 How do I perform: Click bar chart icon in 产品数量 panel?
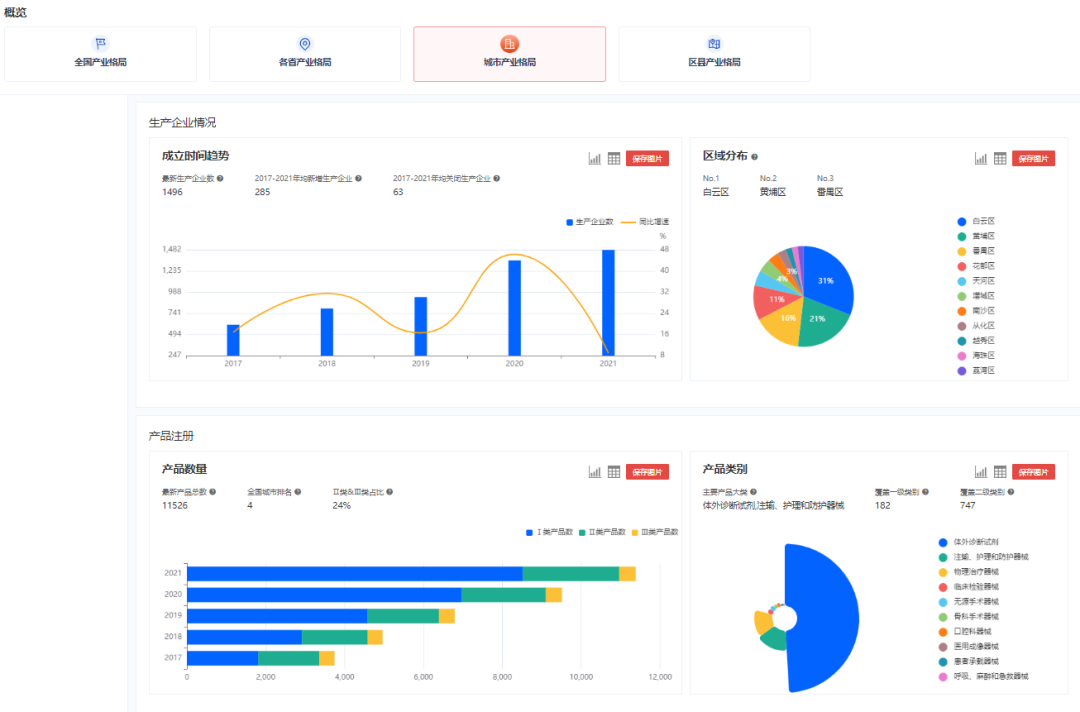coord(595,472)
